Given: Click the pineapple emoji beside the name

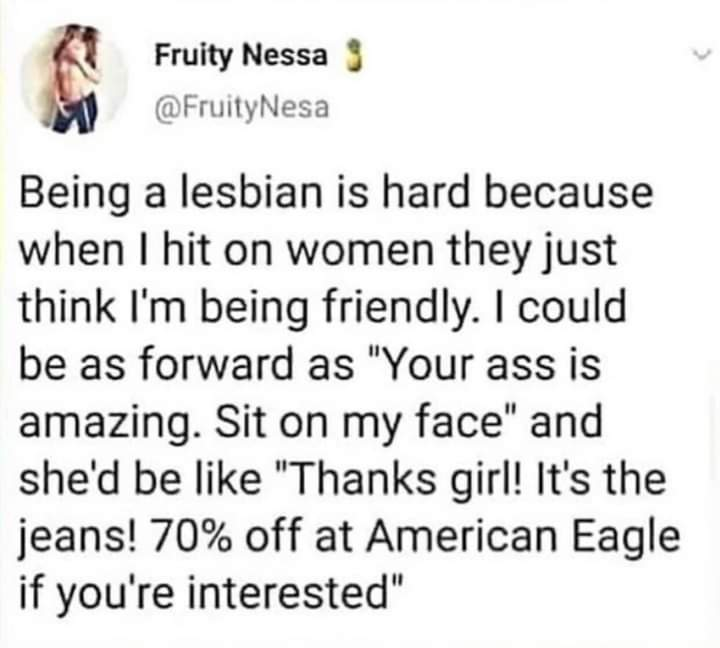Looking at the screenshot, I should [348, 56].
